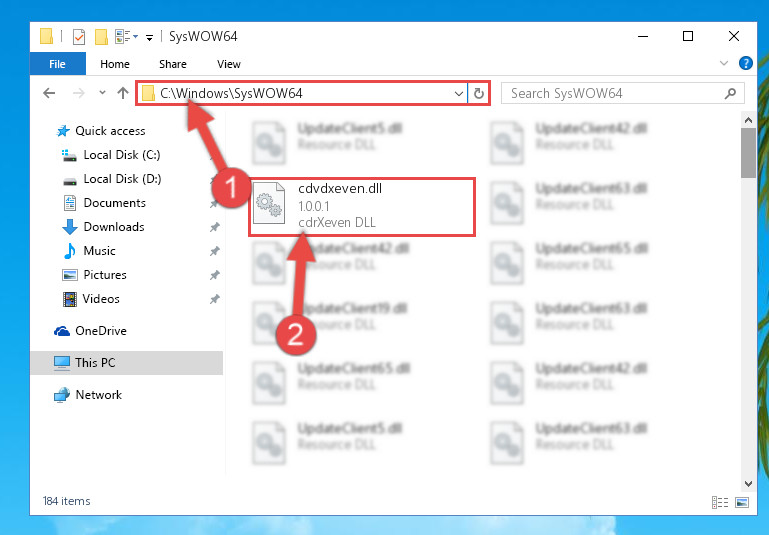Screen dimensions: 769x535
Task: Click the folder icon in title bar
Action: coord(46,37)
